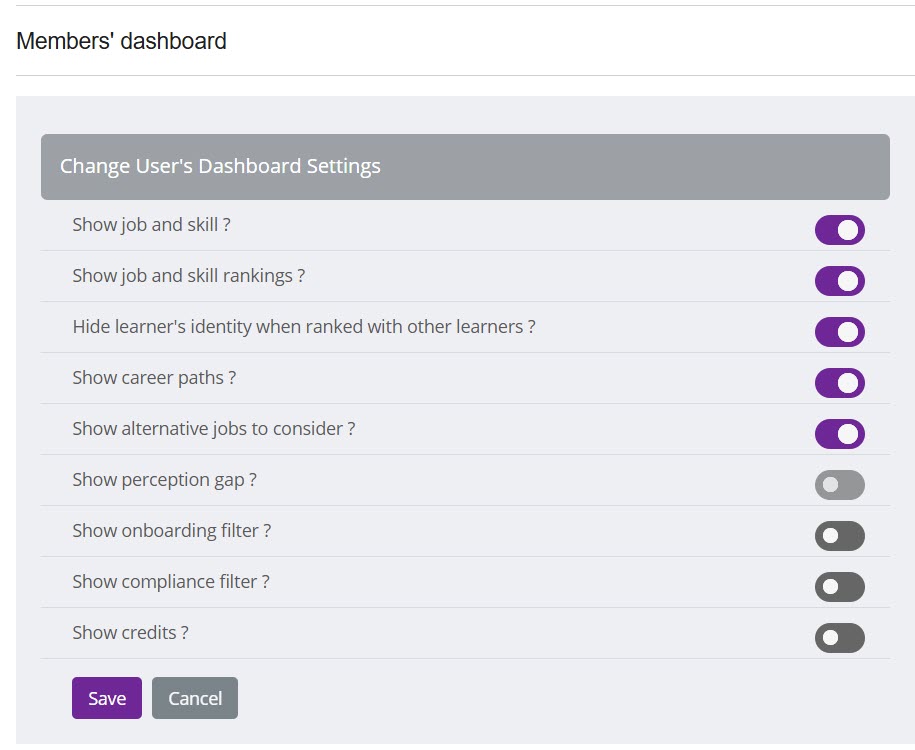The image size is (915, 750).
Task: Disable hiding learner's identity in rankings
Action: (840, 332)
